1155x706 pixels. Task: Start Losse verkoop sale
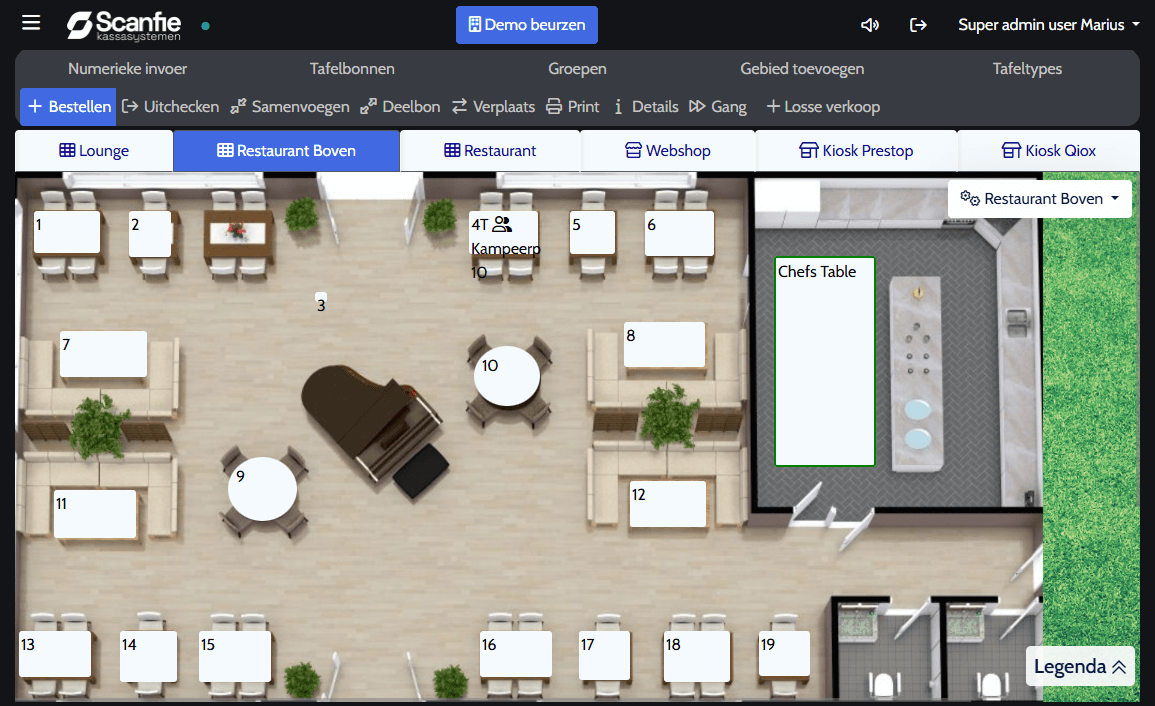(x=822, y=106)
